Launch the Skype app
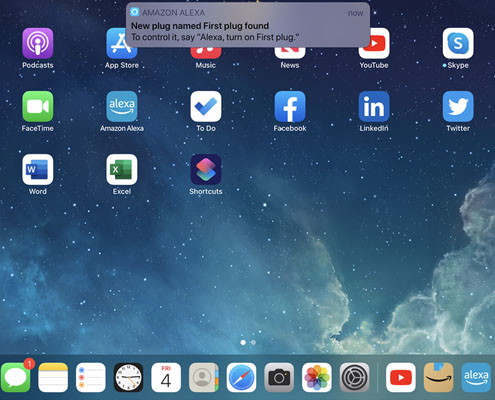The width and height of the screenshot is (495, 400). pyautogui.click(x=458, y=43)
